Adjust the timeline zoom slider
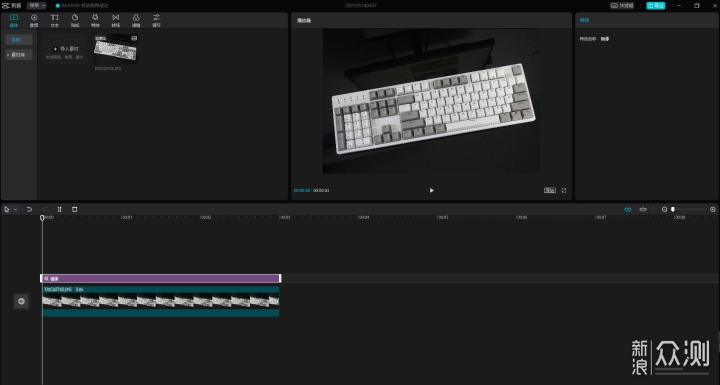This screenshot has width=720, height=385. coord(689,209)
